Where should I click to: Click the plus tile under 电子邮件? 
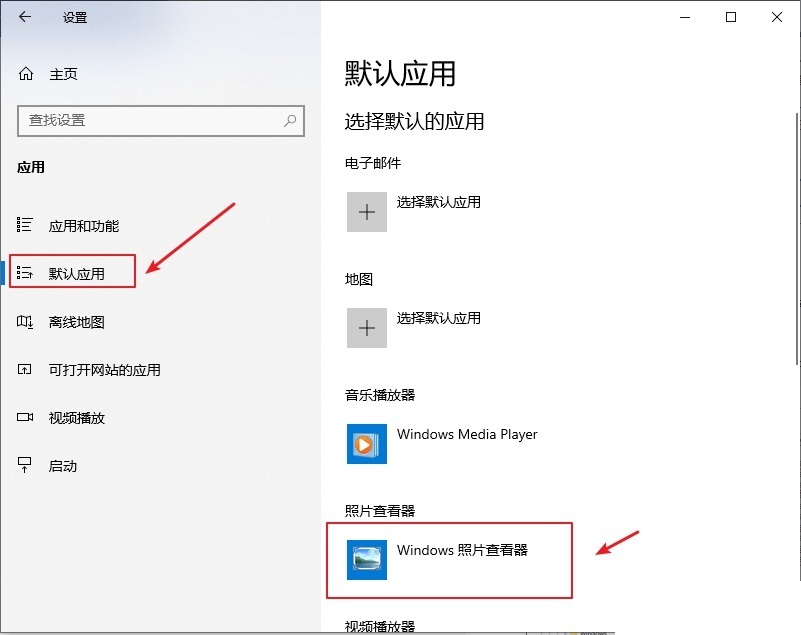(367, 212)
